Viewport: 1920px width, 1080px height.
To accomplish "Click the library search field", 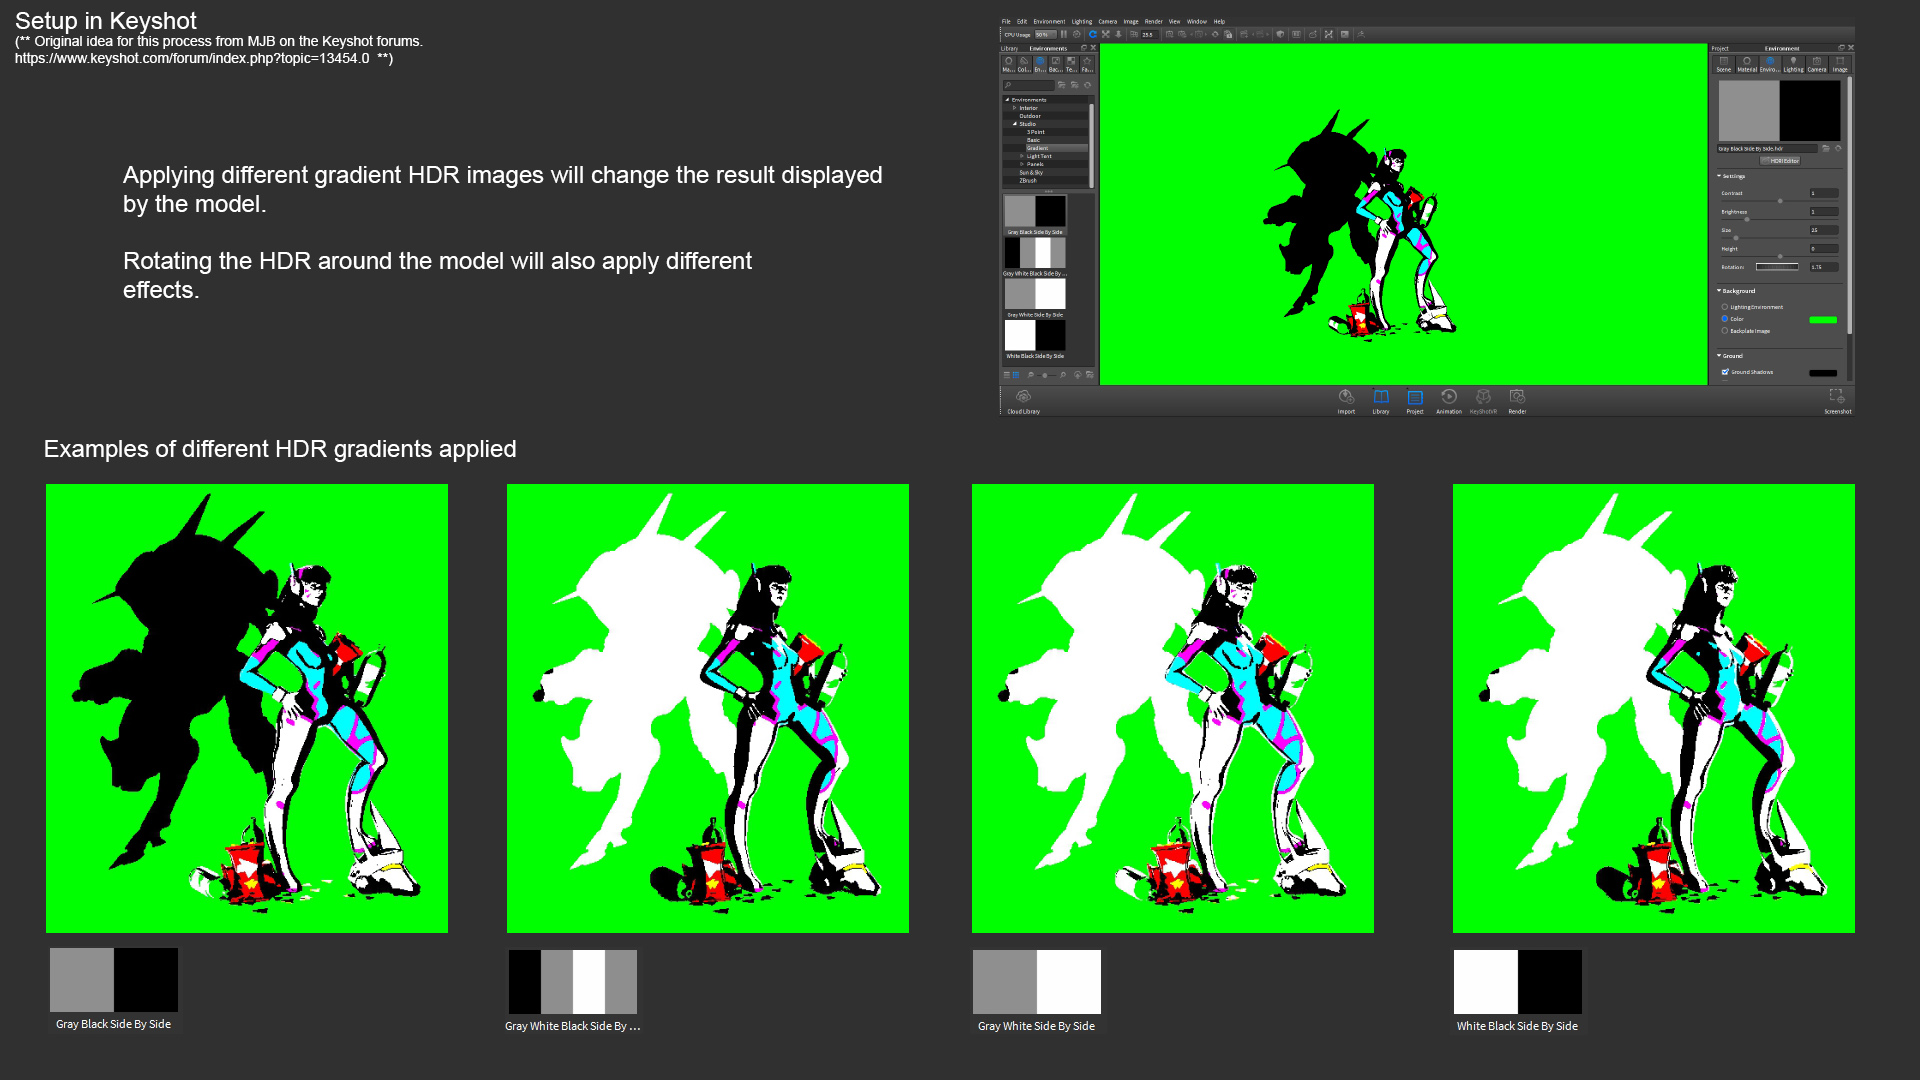I will tap(1029, 85).
